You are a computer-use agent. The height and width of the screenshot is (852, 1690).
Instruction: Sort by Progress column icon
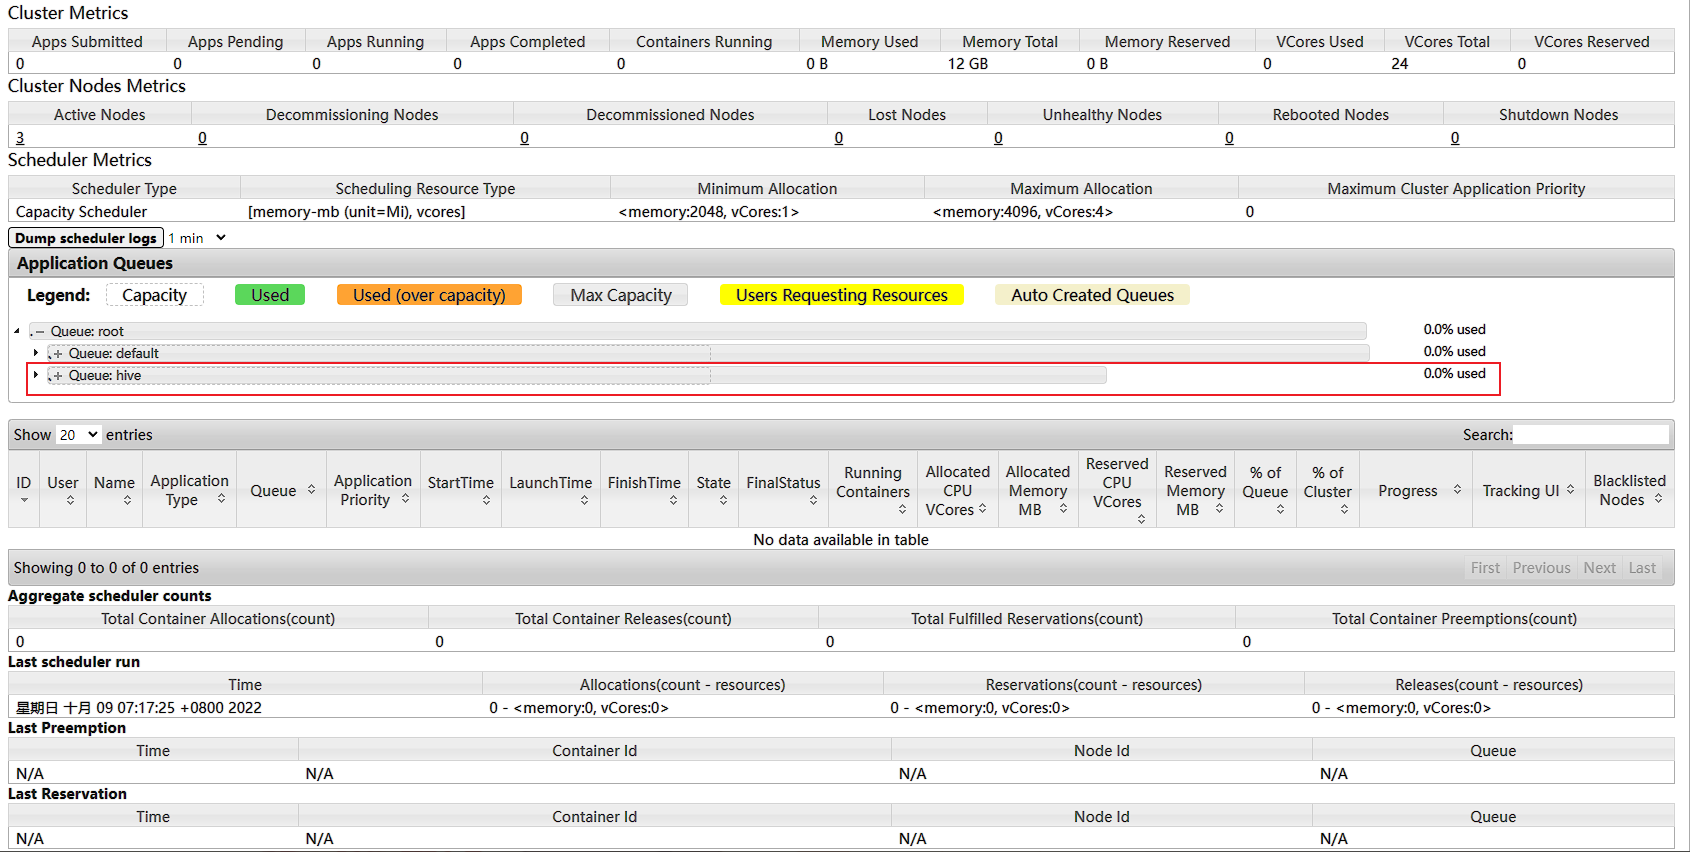pos(1457,490)
